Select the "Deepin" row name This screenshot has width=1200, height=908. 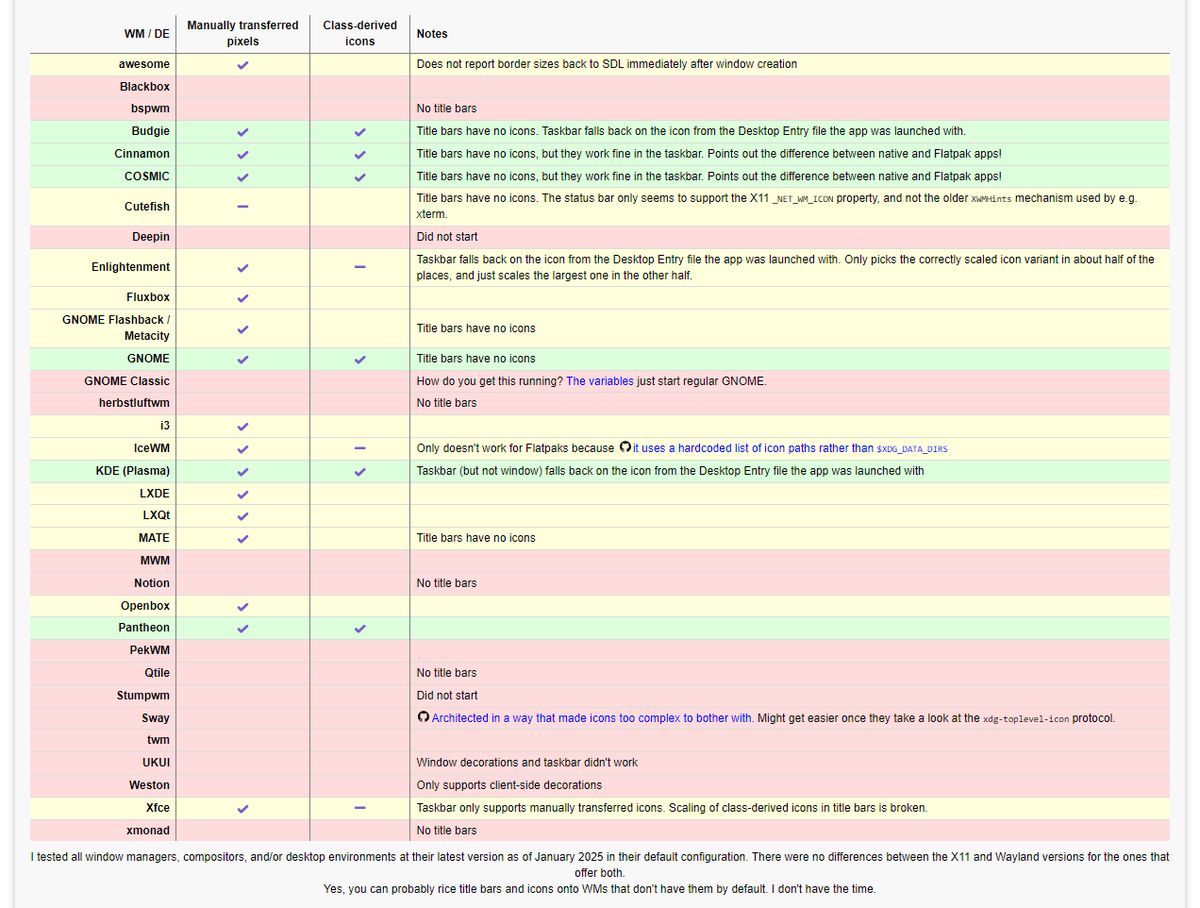[x=151, y=237]
